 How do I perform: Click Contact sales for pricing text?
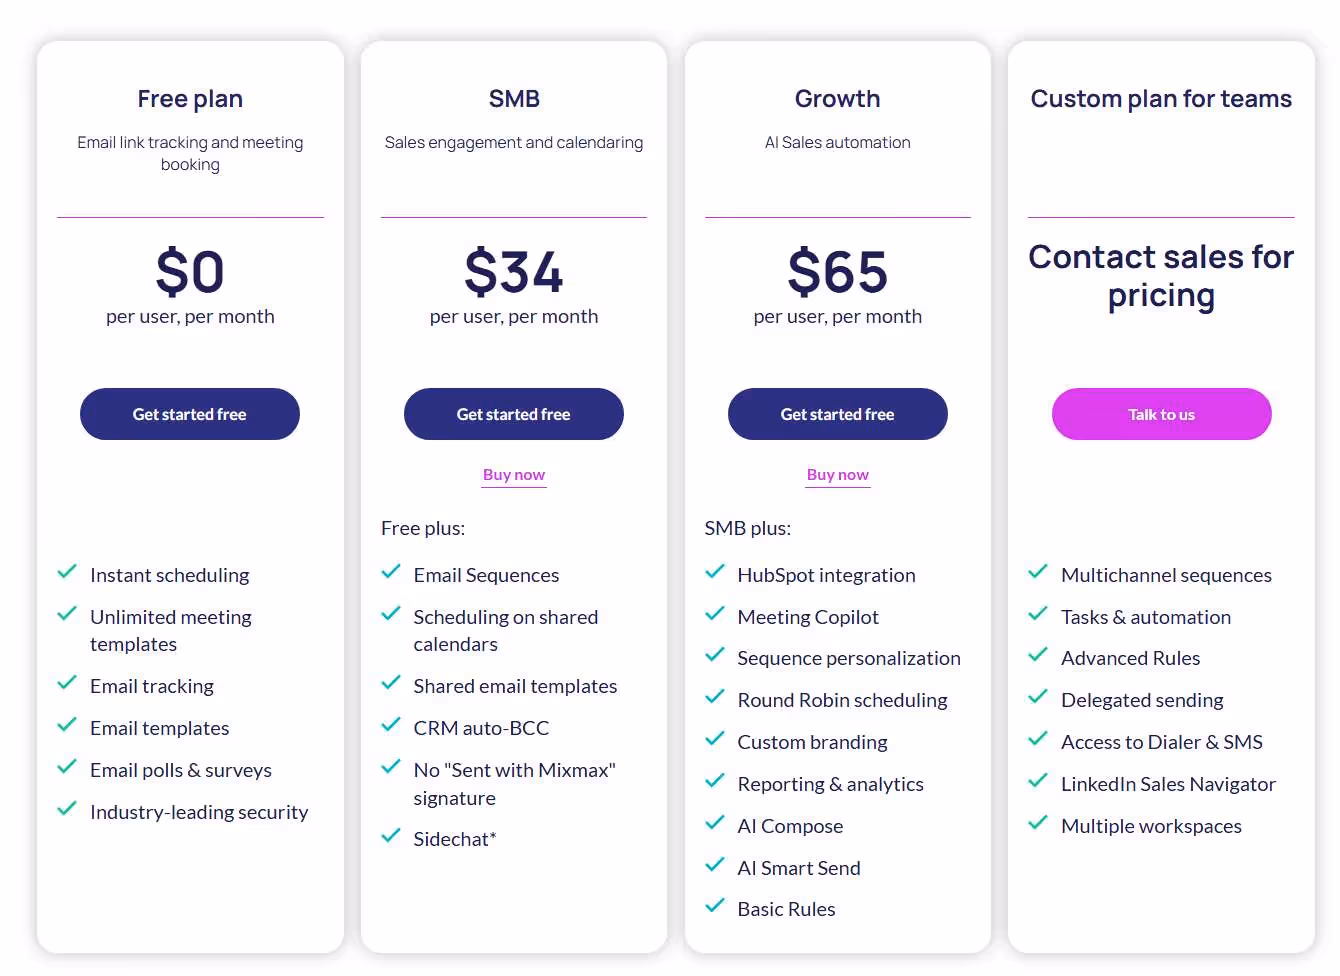(x=1161, y=276)
